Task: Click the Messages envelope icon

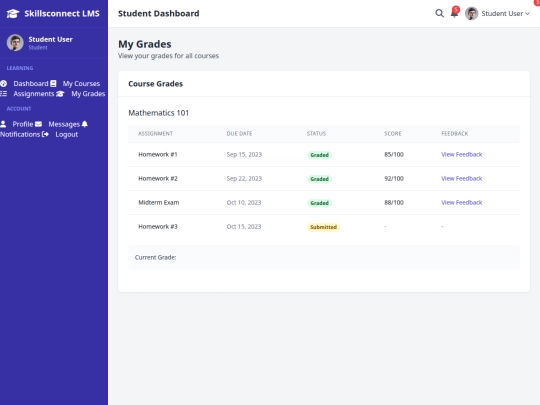Action: pos(38,124)
